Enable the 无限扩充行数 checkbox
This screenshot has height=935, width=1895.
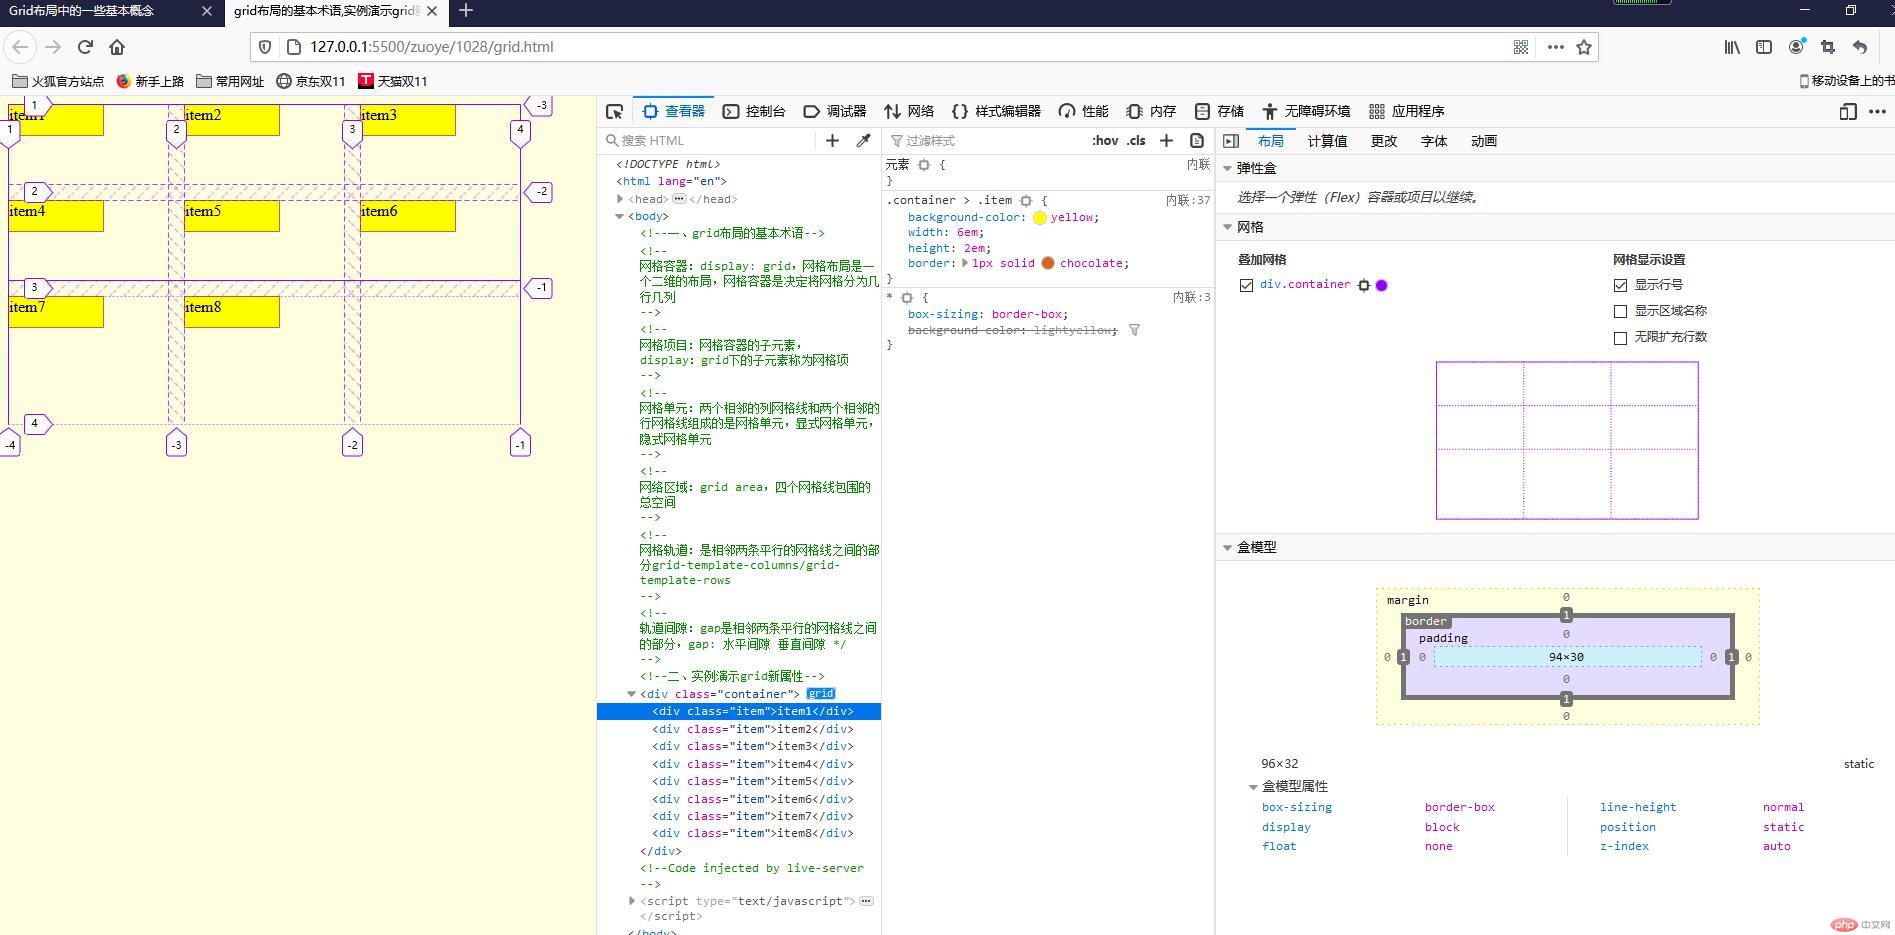click(1620, 337)
